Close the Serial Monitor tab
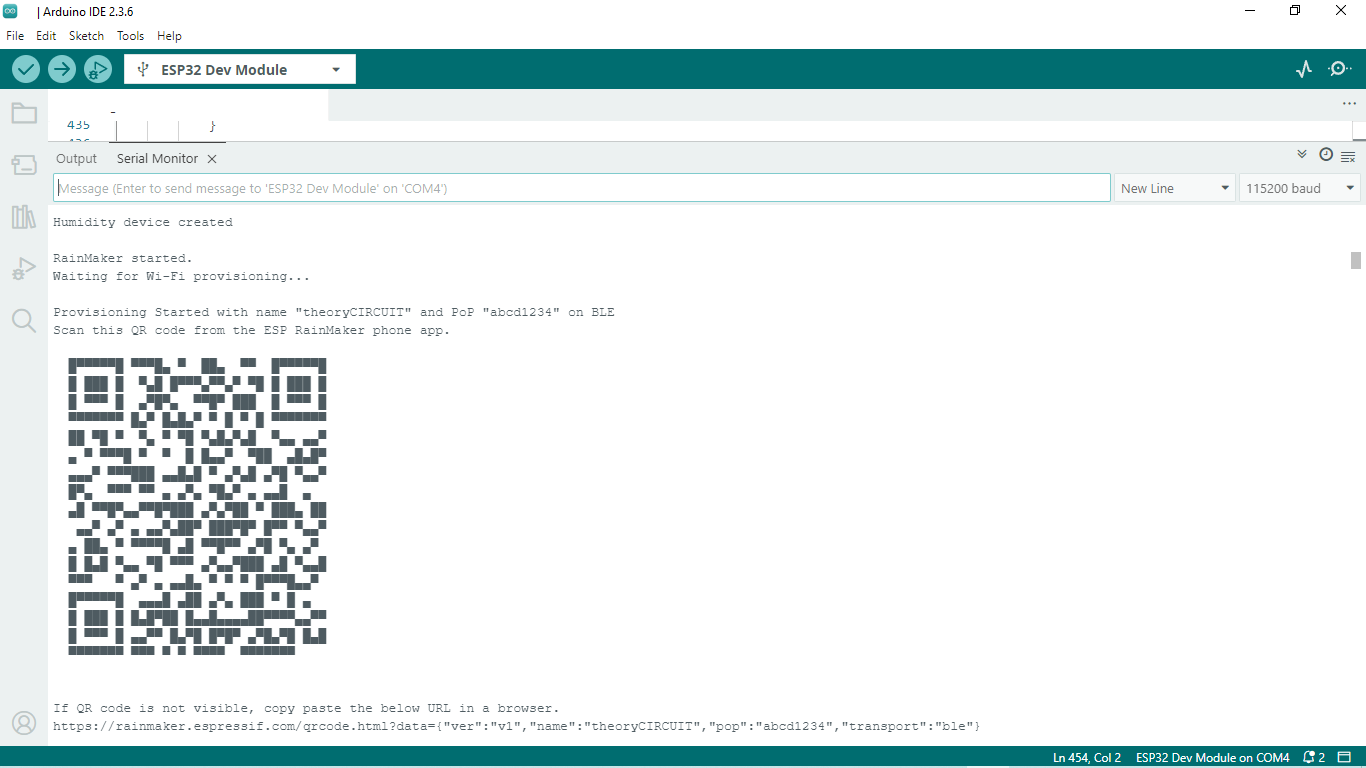 212,159
